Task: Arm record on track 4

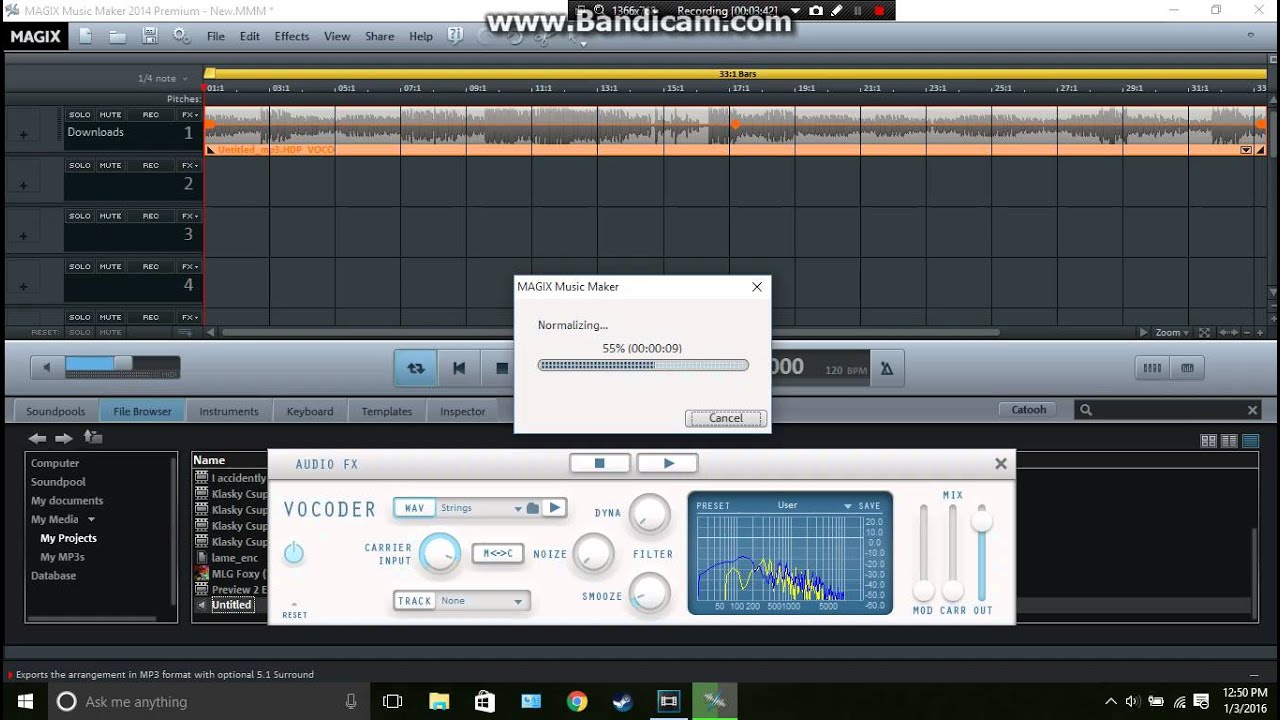Action: [x=151, y=267]
